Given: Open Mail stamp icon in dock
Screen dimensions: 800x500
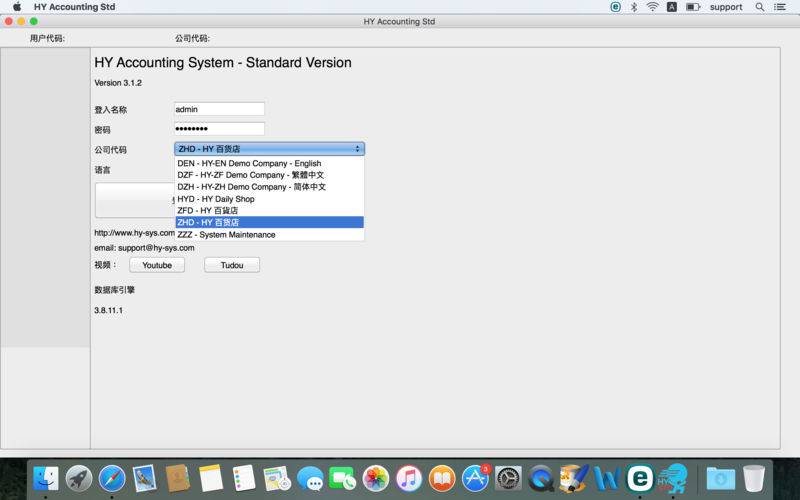Looking at the screenshot, I should (x=144, y=479).
